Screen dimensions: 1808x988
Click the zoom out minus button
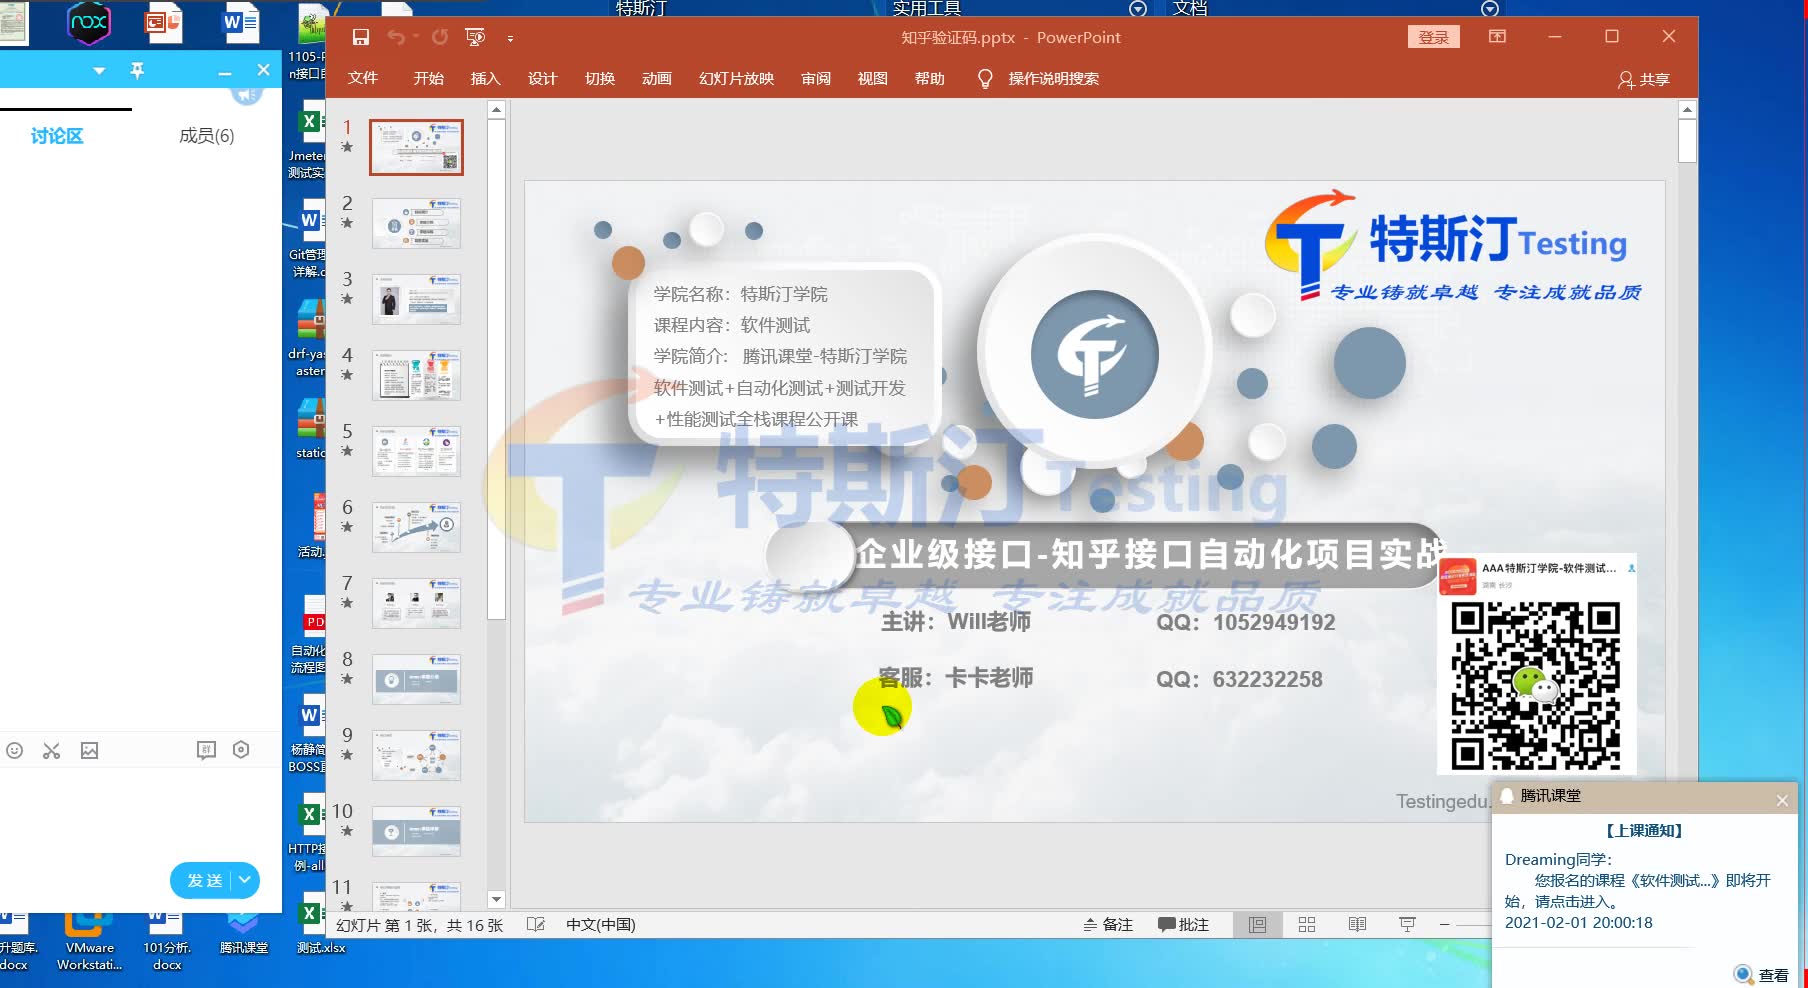point(1444,925)
